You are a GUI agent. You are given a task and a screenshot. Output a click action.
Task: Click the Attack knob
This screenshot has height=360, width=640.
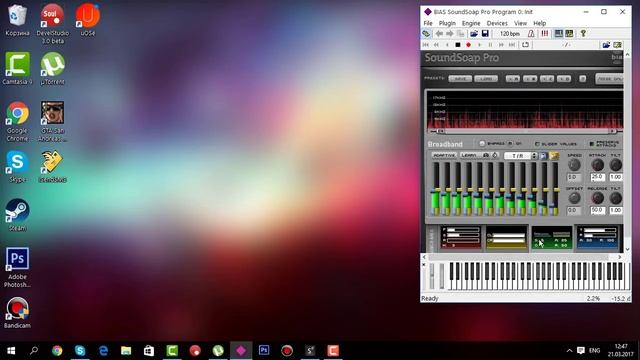click(598, 165)
